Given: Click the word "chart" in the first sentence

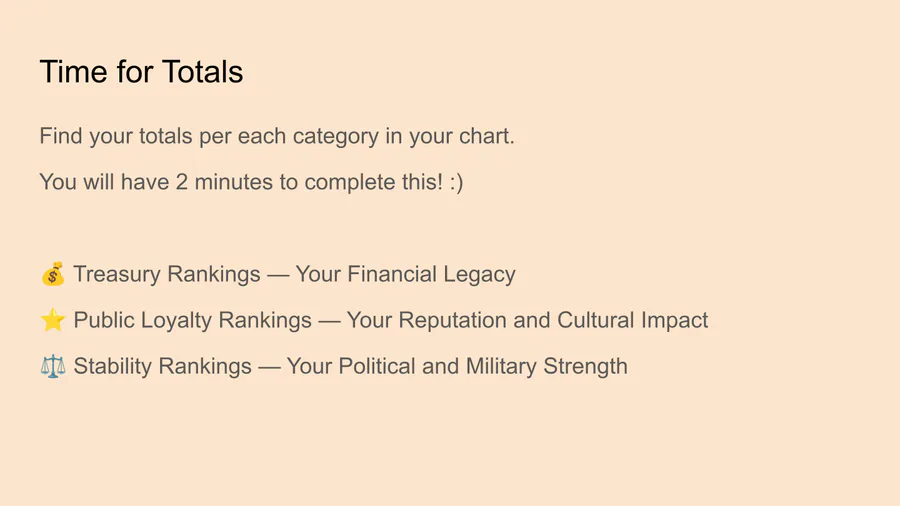Looking at the screenshot, I should (x=486, y=136).
